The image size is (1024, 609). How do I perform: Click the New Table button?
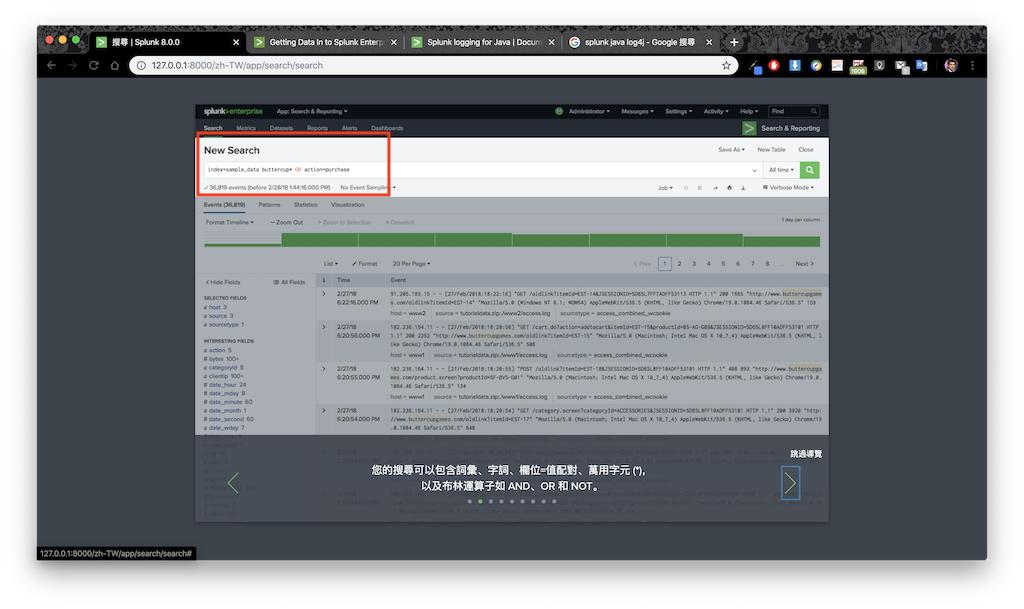[771, 150]
